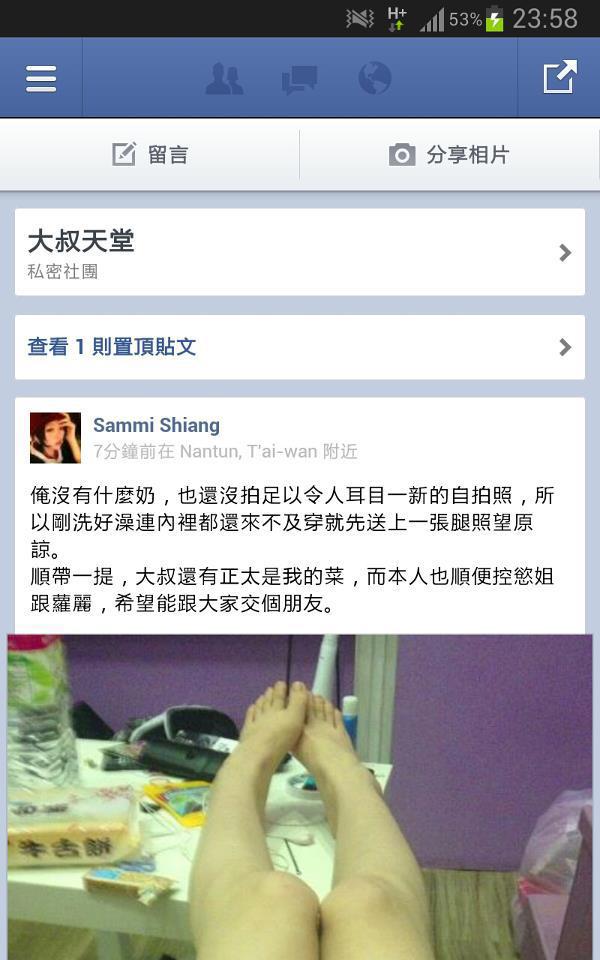600x960 pixels.
Task: View the 查看 1 則置頂貼文 link
Action: [111, 347]
